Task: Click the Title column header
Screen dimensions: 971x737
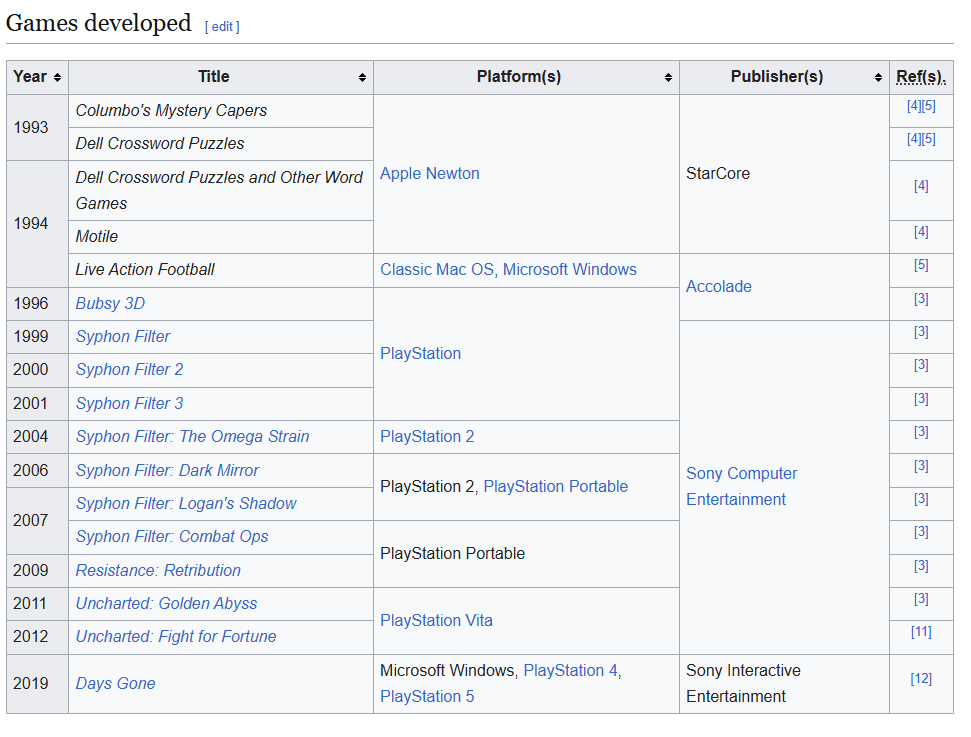Action: coord(221,77)
